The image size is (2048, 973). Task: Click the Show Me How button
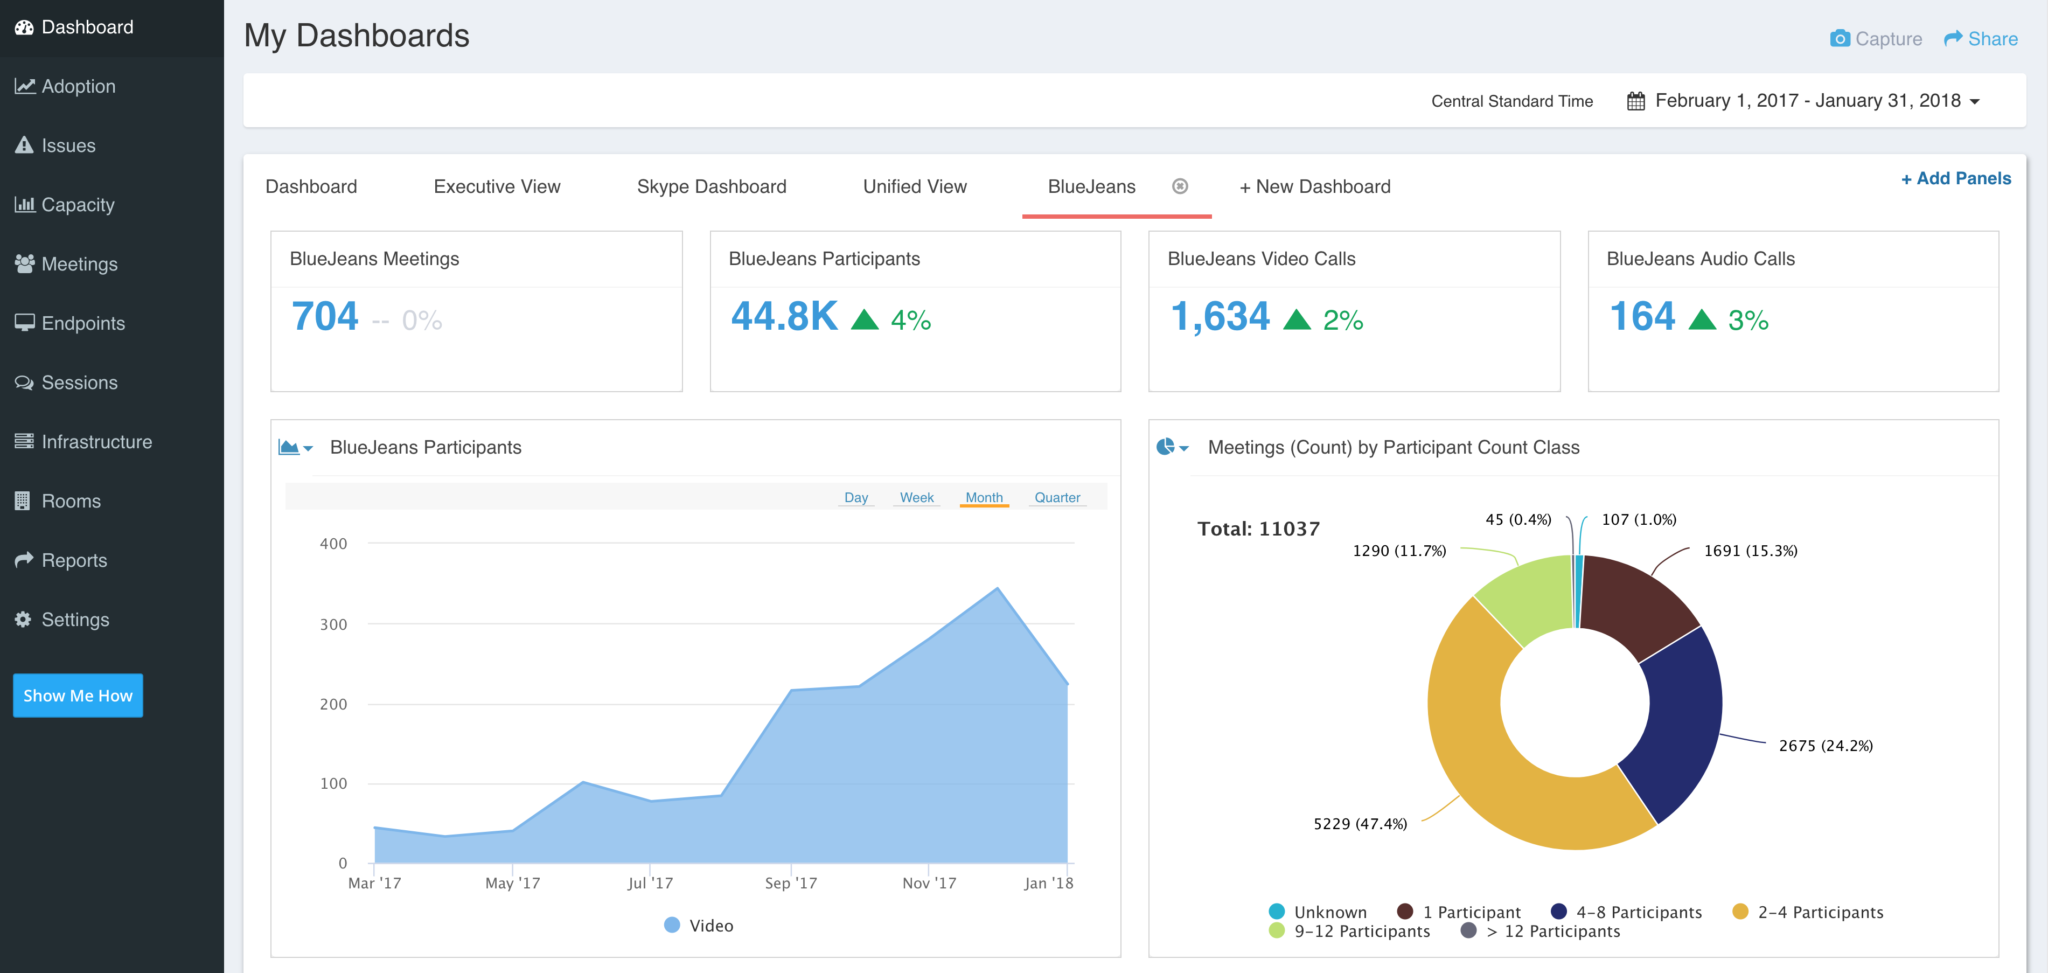pyautogui.click(x=78, y=696)
